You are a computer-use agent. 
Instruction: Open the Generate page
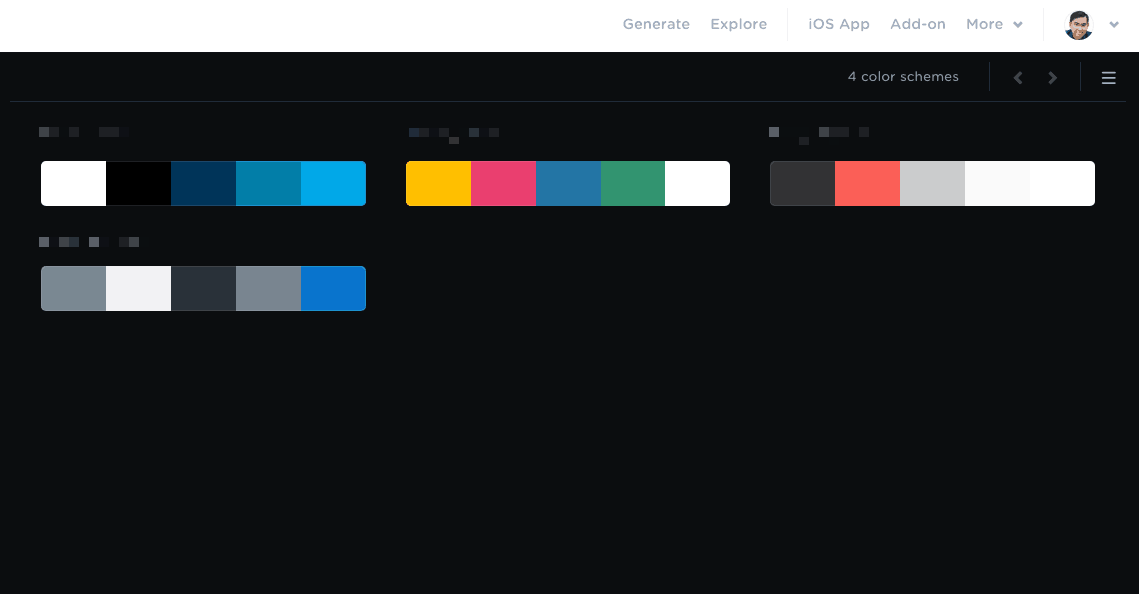(x=656, y=24)
